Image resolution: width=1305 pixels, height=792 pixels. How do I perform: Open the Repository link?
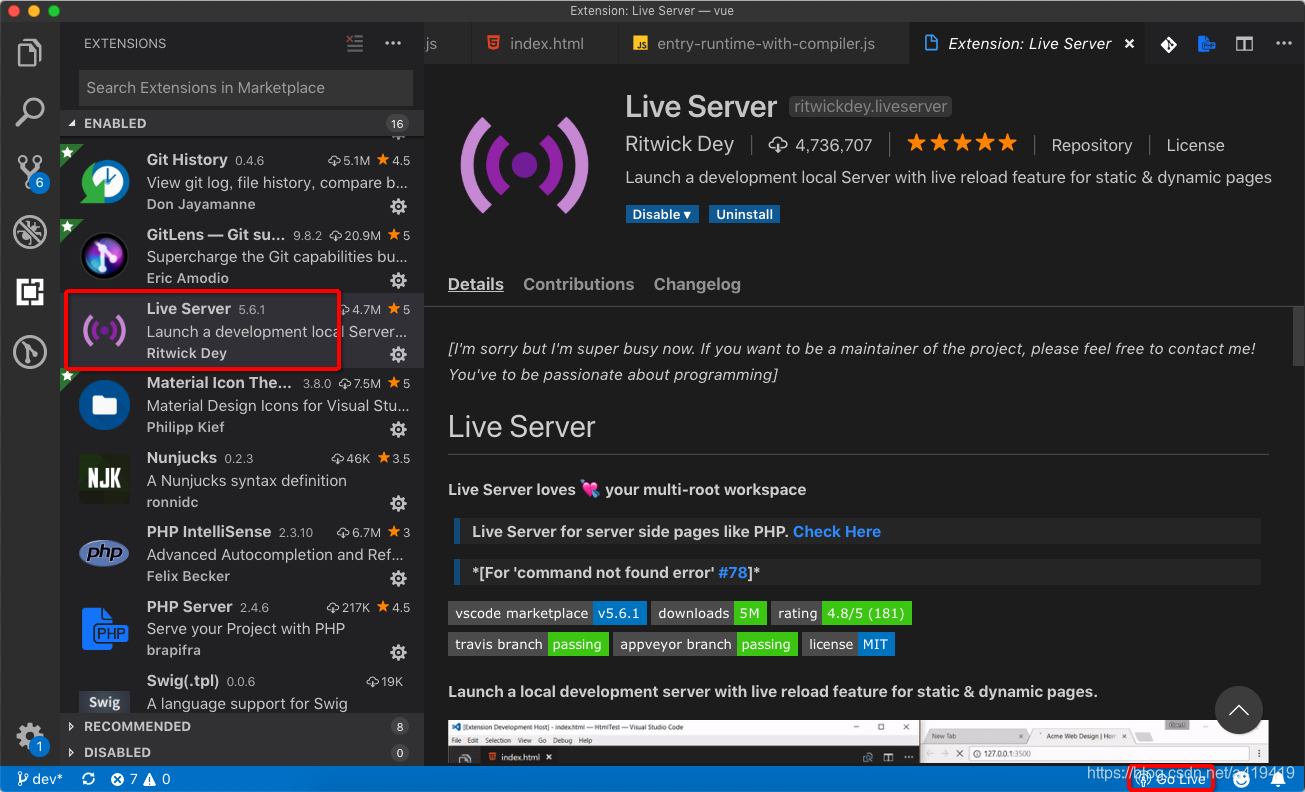(x=1092, y=145)
